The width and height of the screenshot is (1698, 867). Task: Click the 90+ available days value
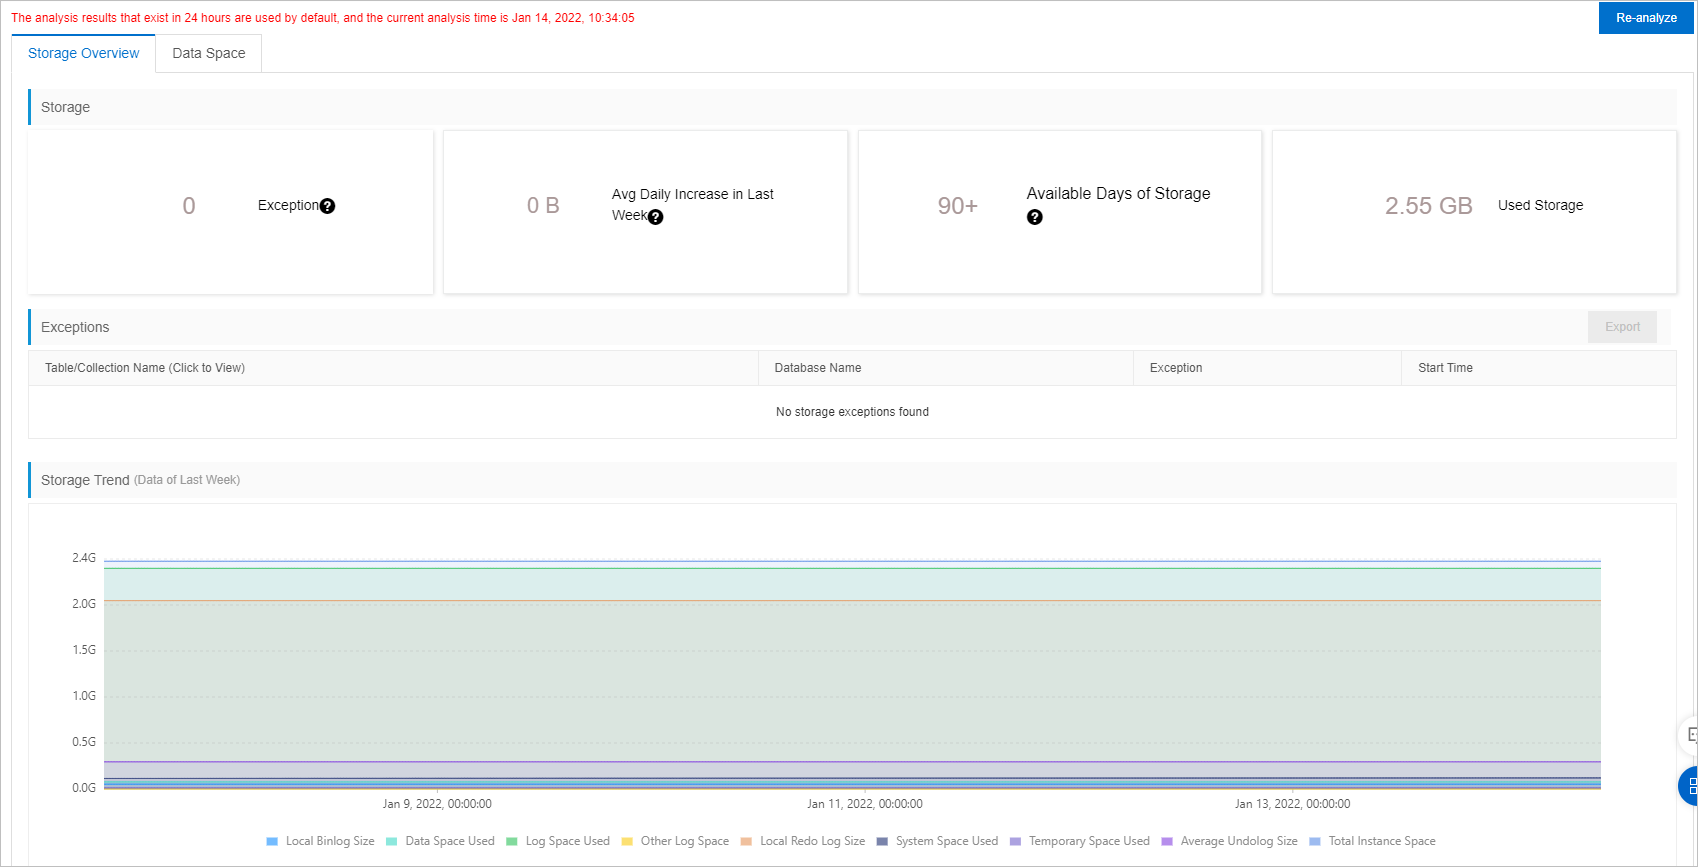coord(957,206)
